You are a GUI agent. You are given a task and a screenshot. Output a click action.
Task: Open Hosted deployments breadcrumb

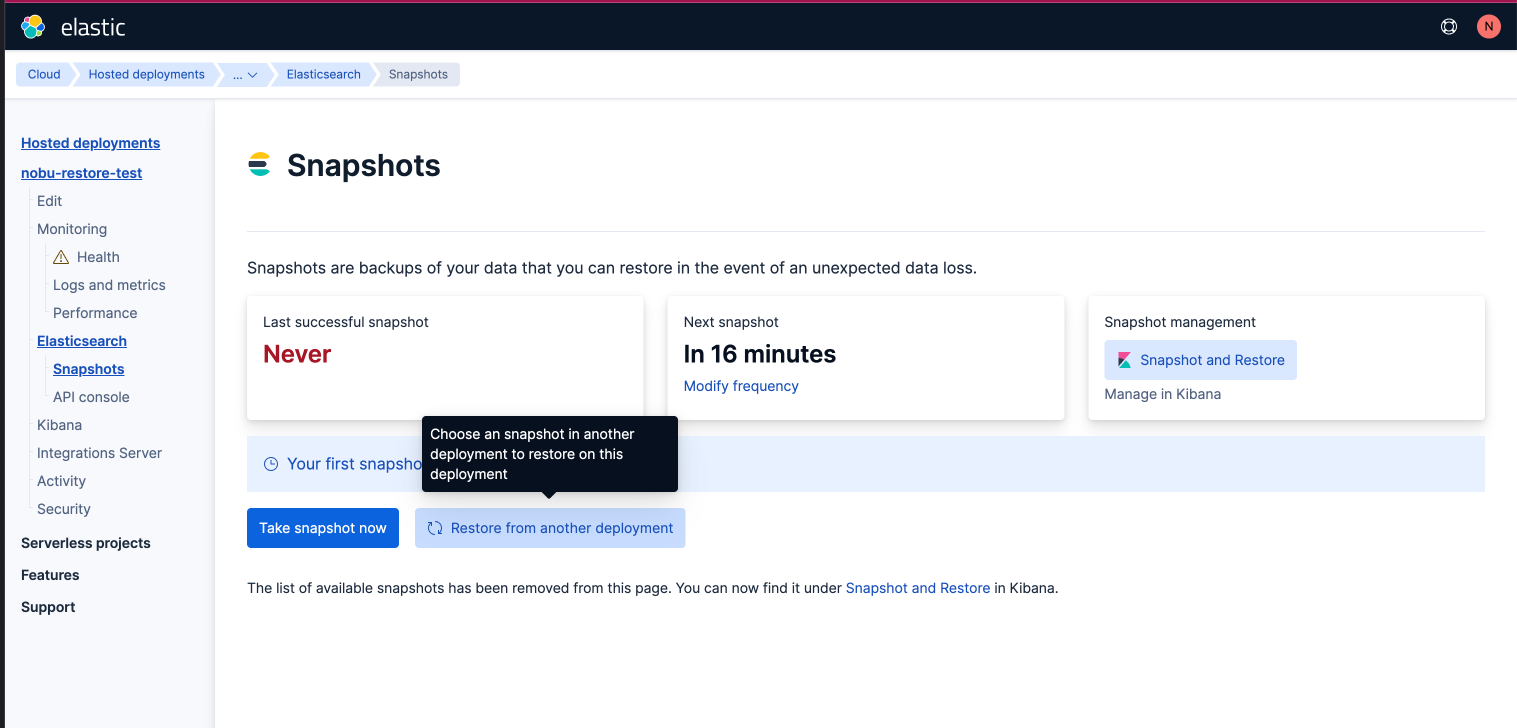[146, 74]
